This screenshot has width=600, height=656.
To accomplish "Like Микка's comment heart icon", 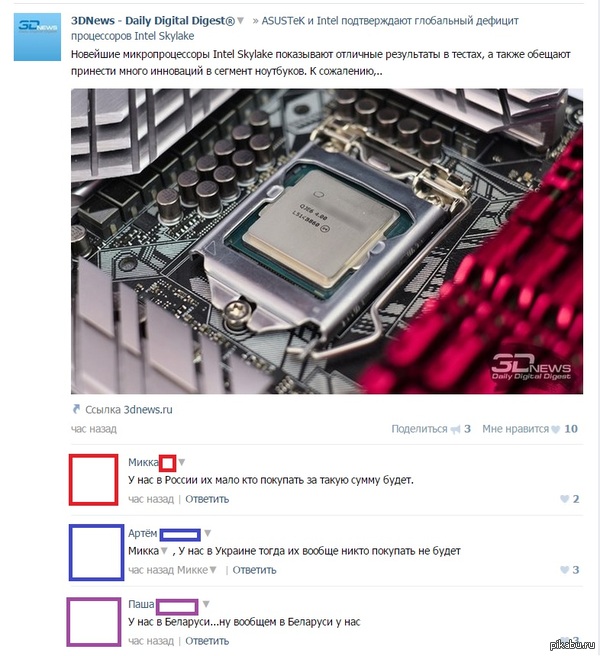I will (564, 499).
